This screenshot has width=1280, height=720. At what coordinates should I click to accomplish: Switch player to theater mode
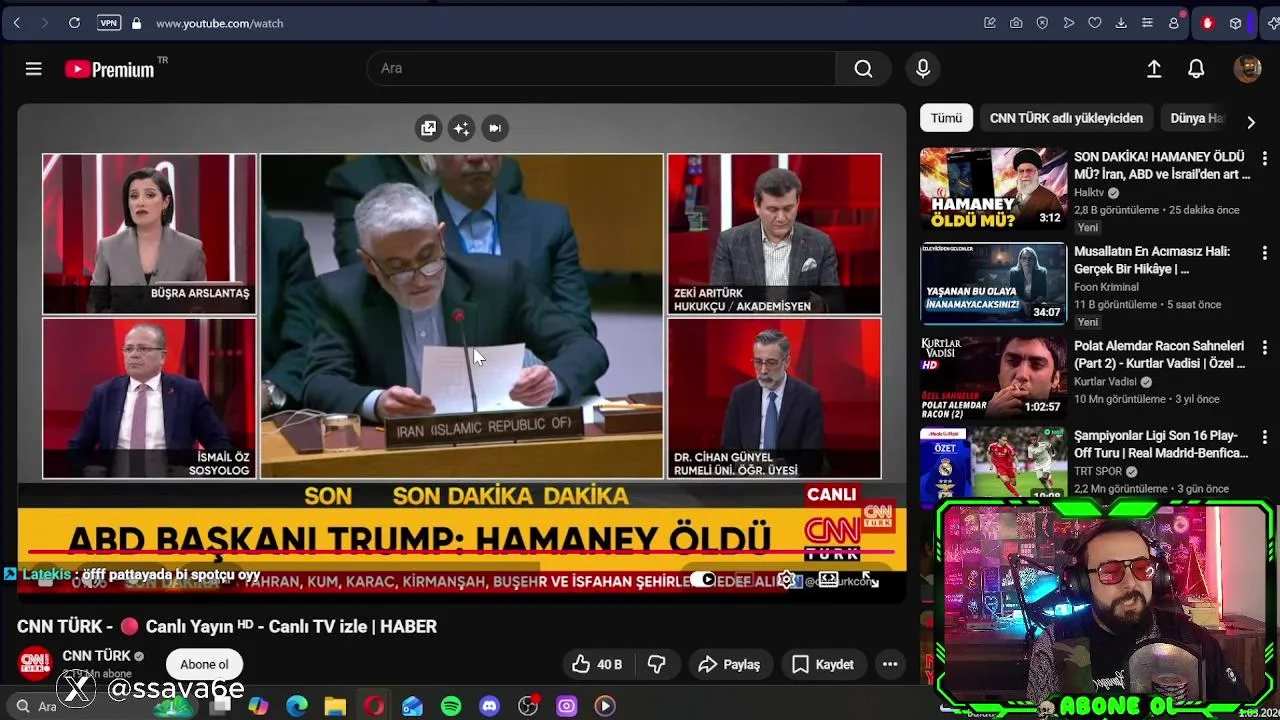click(828, 580)
